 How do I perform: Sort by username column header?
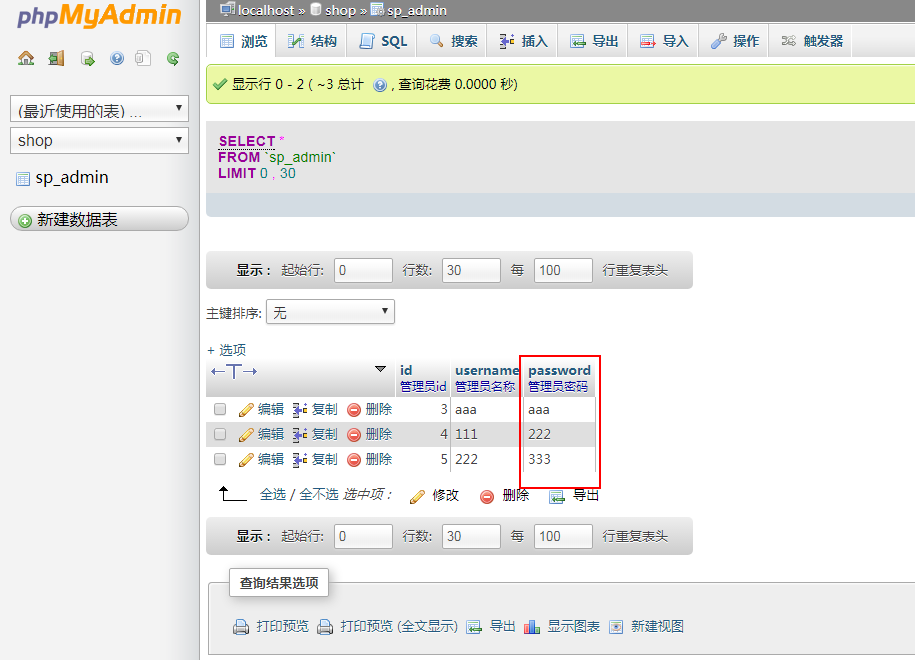coord(487,370)
